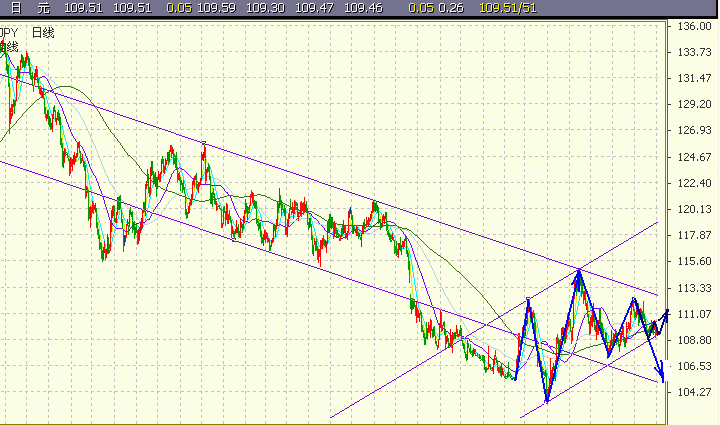Click the 124.67 price axis label
720x425 pixels.
(x=694, y=157)
